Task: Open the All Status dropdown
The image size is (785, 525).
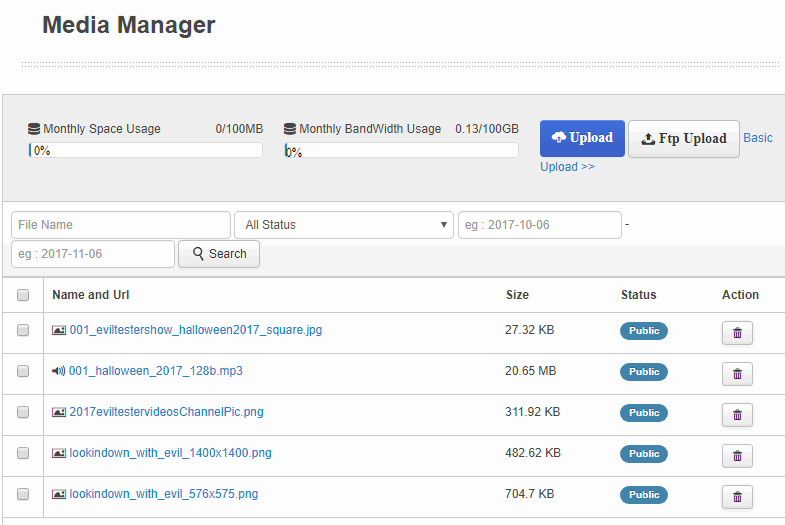Action: [x=344, y=225]
